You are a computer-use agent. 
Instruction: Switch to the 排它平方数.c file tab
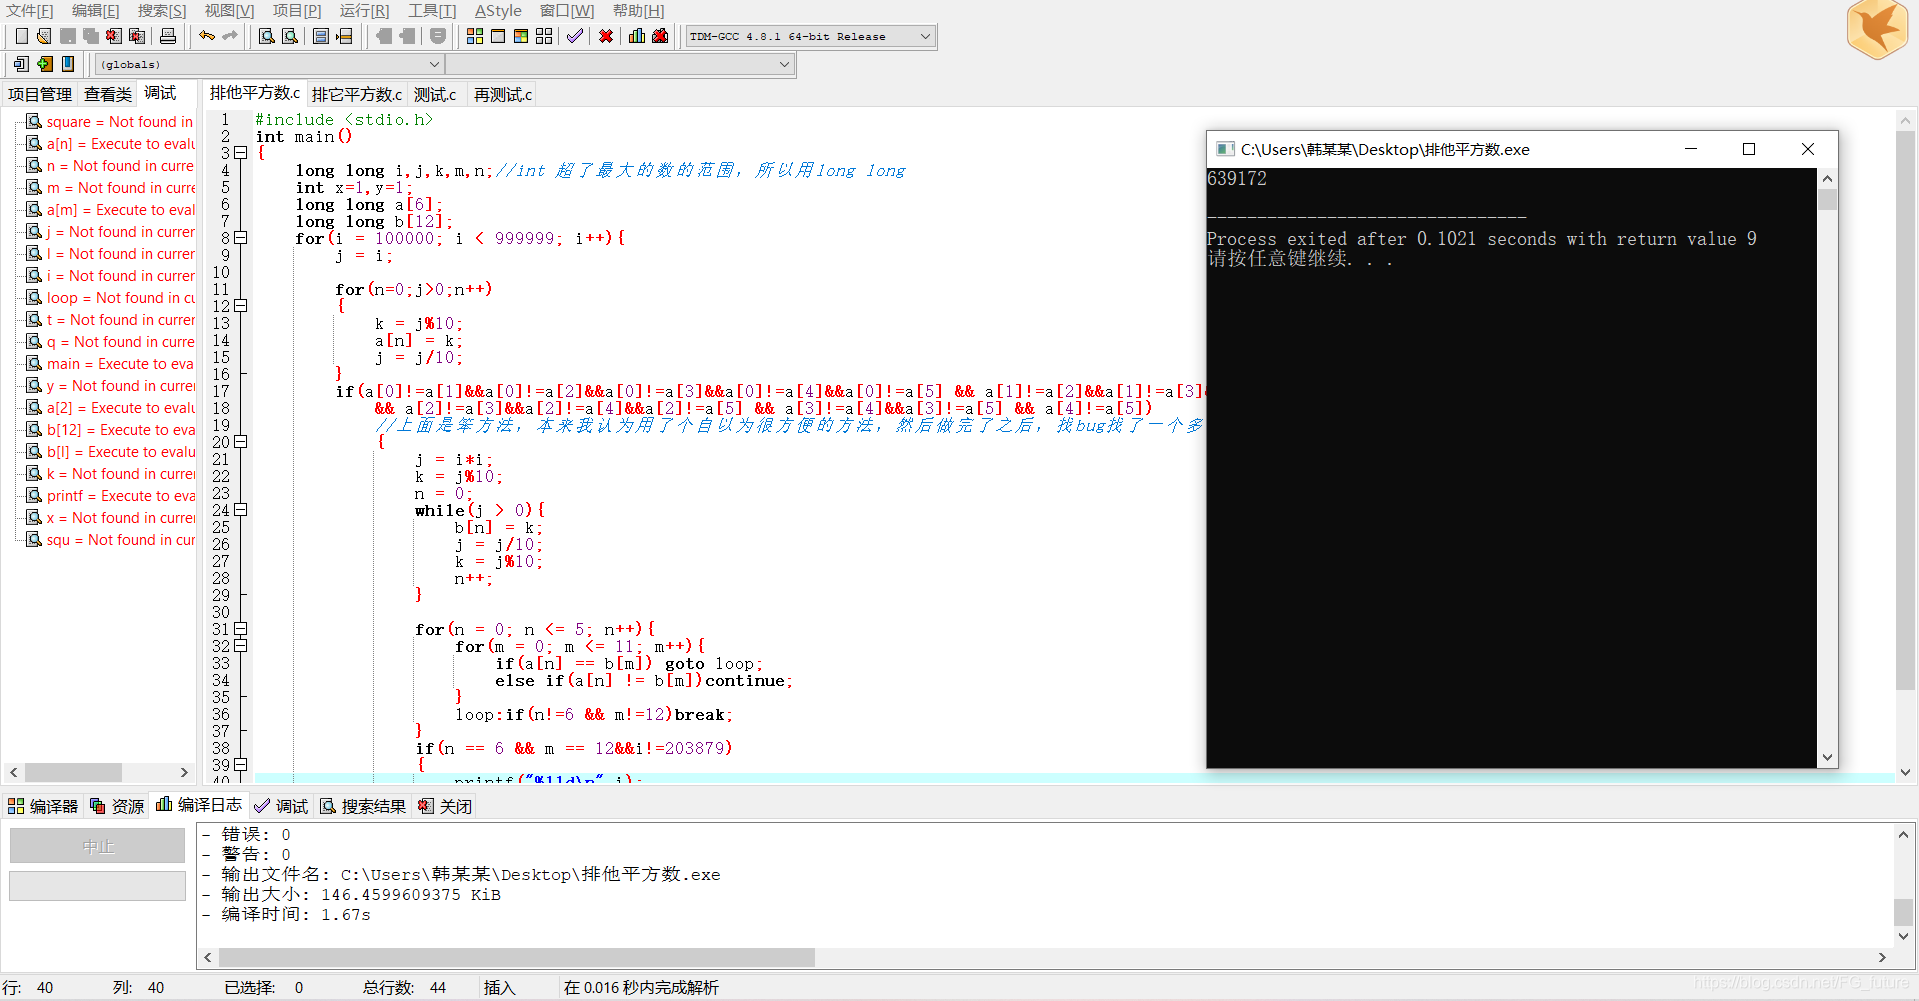(x=357, y=95)
